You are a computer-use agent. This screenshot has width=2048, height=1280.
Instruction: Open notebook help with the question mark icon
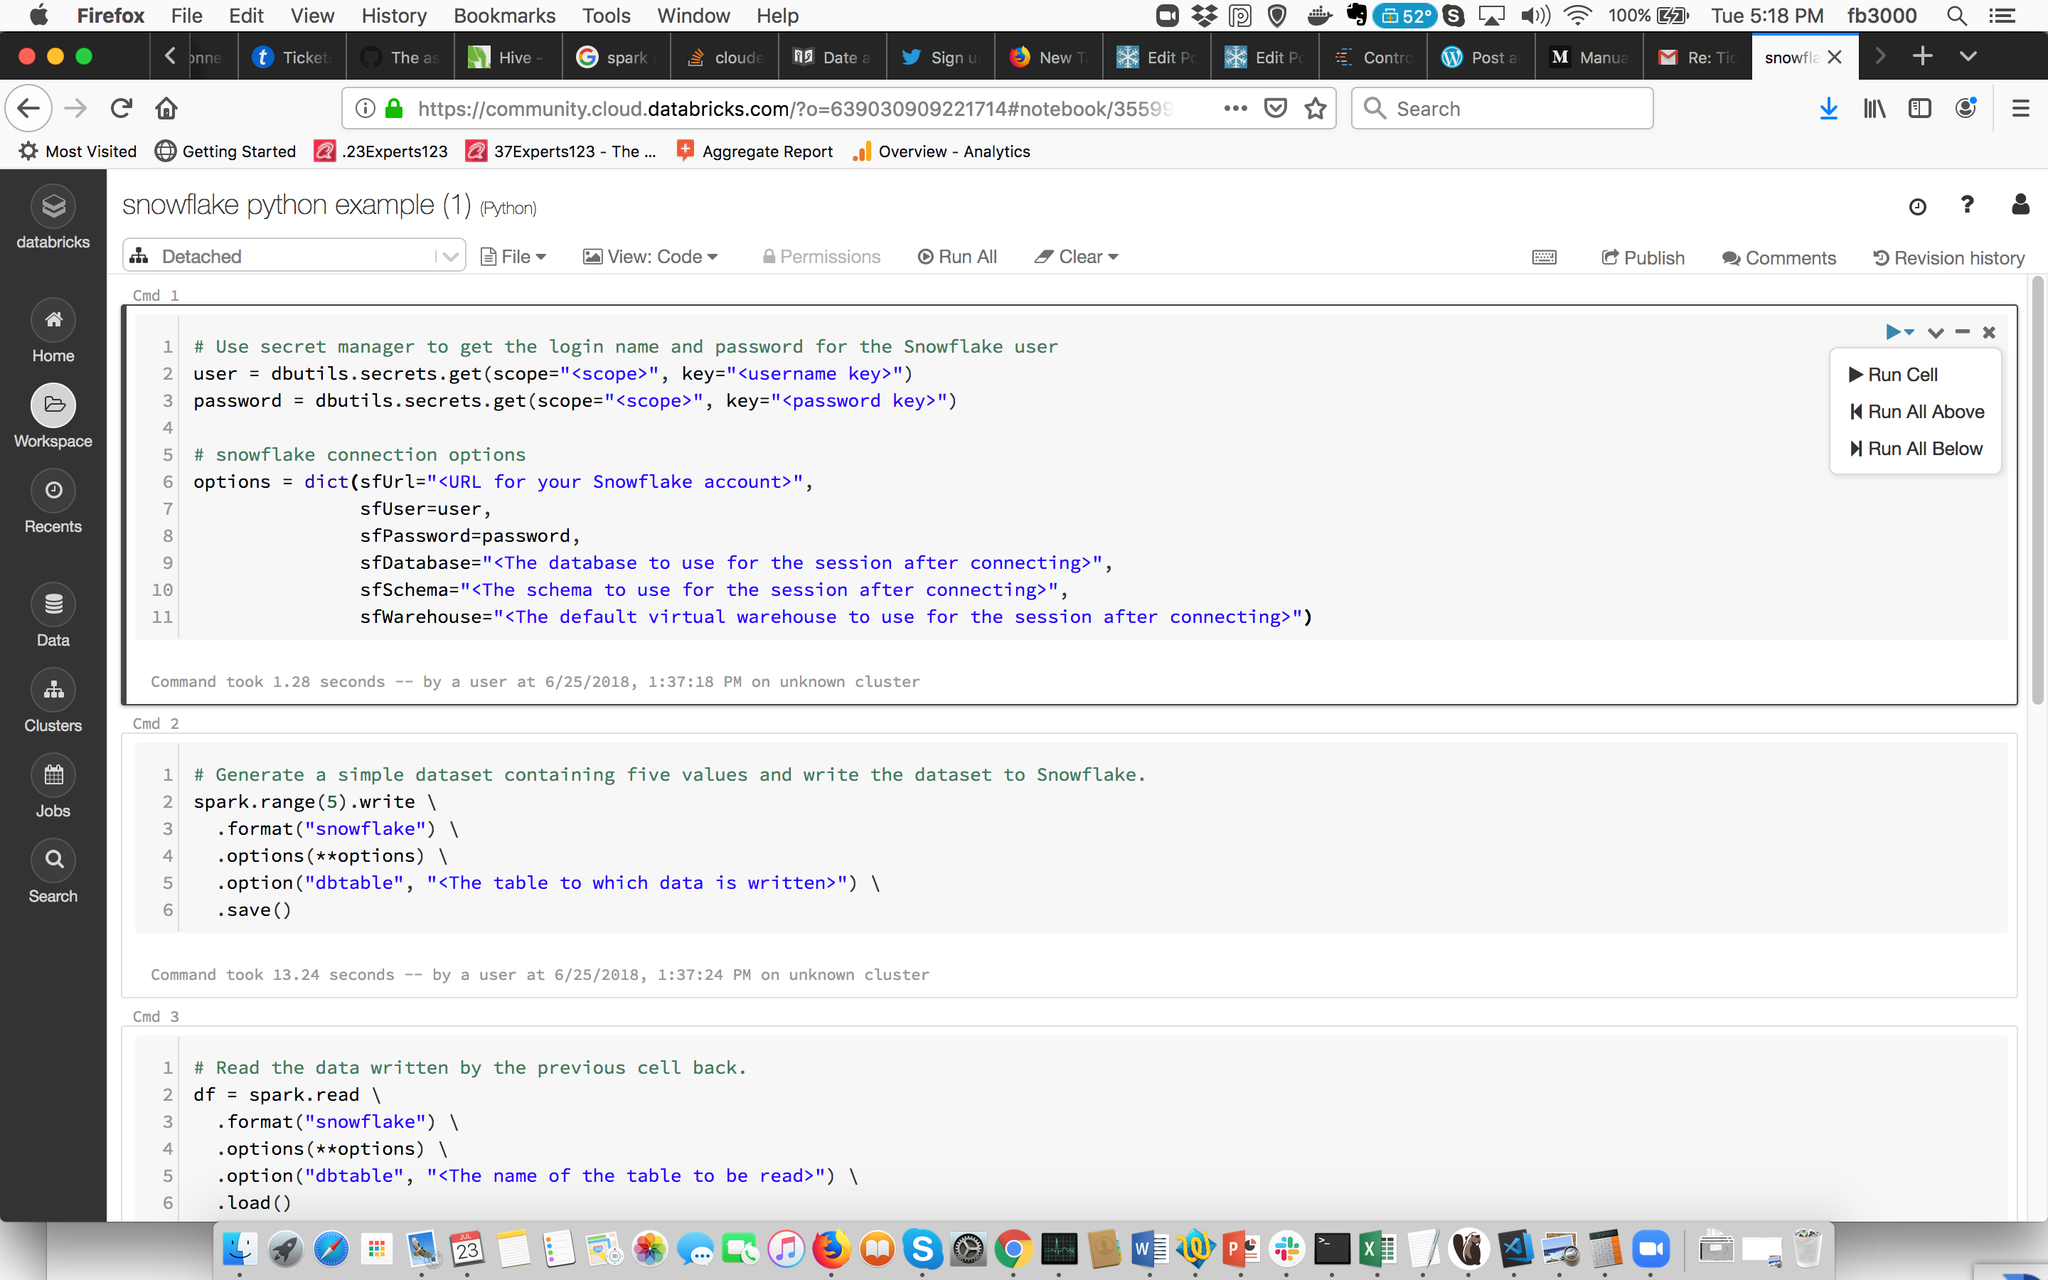tap(1966, 205)
